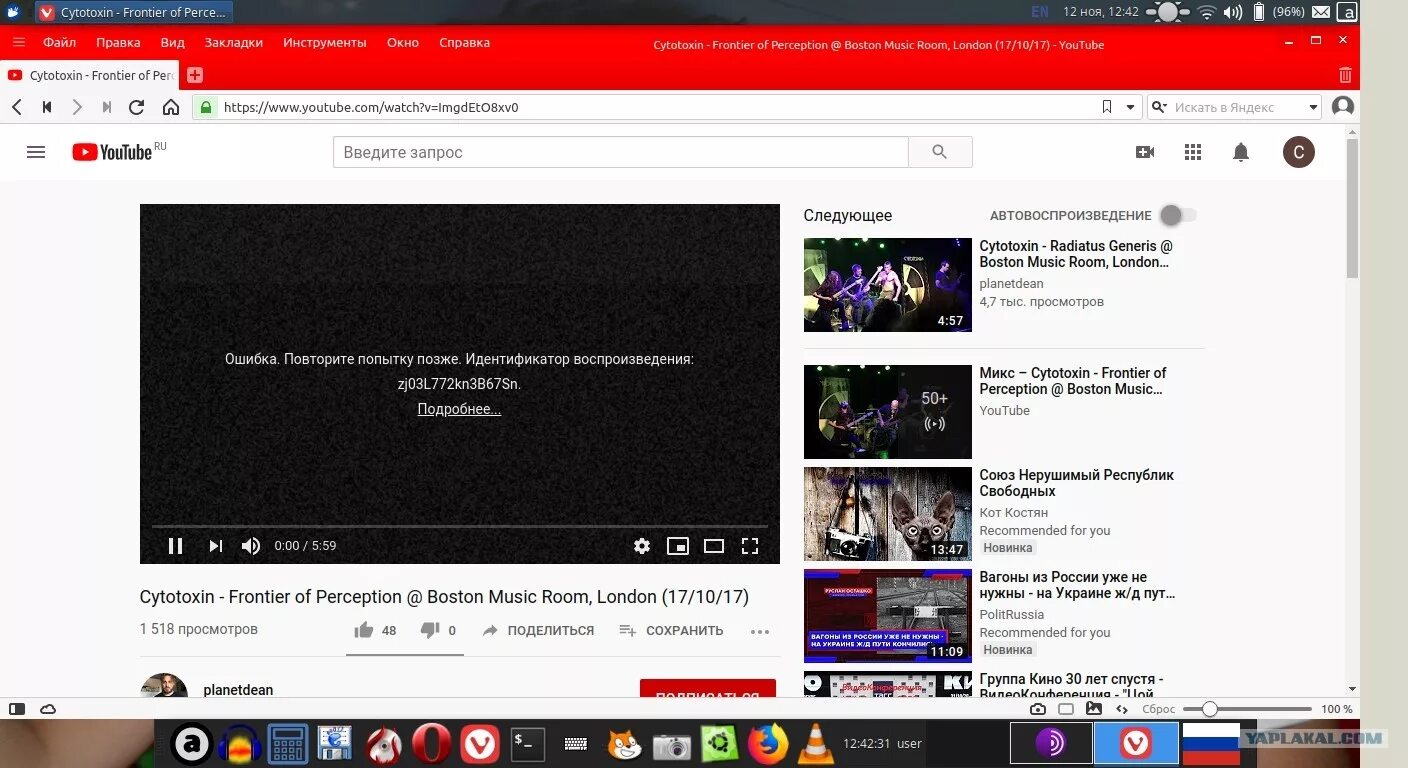The width and height of the screenshot is (1408, 768).
Task: Open page actions angle-brackets icon
Action: pos(1123,709)
